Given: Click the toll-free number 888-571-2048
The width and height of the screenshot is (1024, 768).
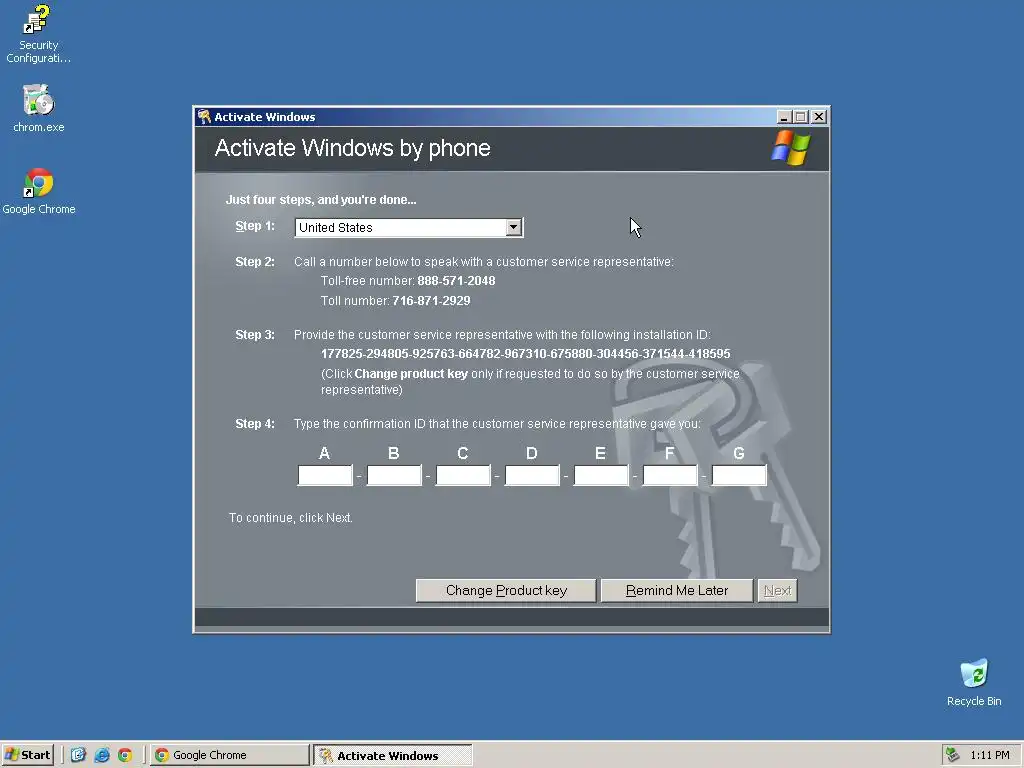Looking at the screenshot, I should point(456,281).
